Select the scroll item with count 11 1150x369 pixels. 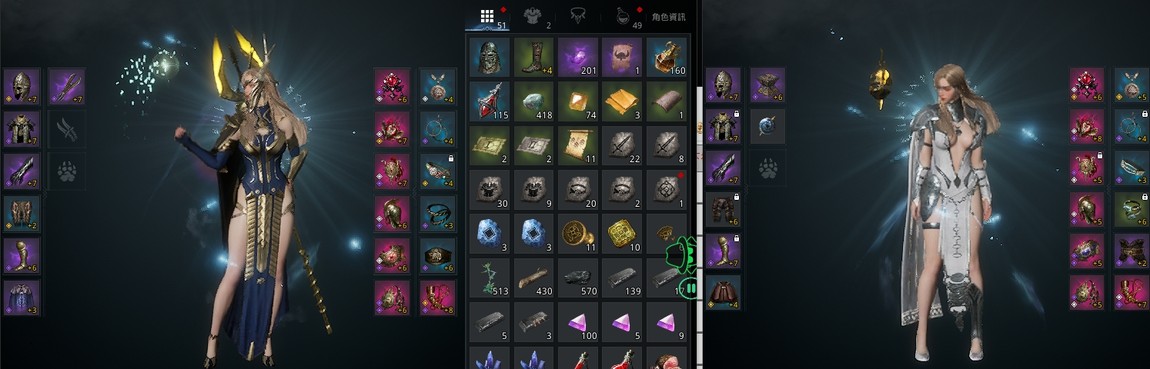(x=577, y=145)
